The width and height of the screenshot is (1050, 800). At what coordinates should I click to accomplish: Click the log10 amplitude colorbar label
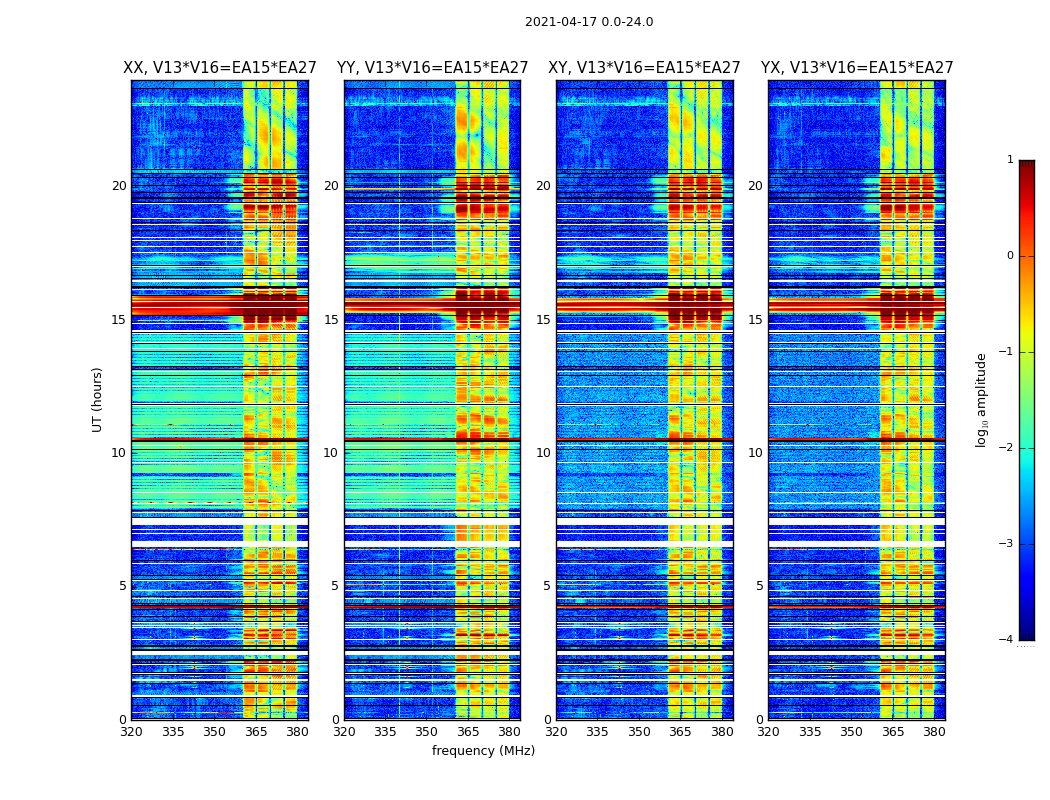981,400
